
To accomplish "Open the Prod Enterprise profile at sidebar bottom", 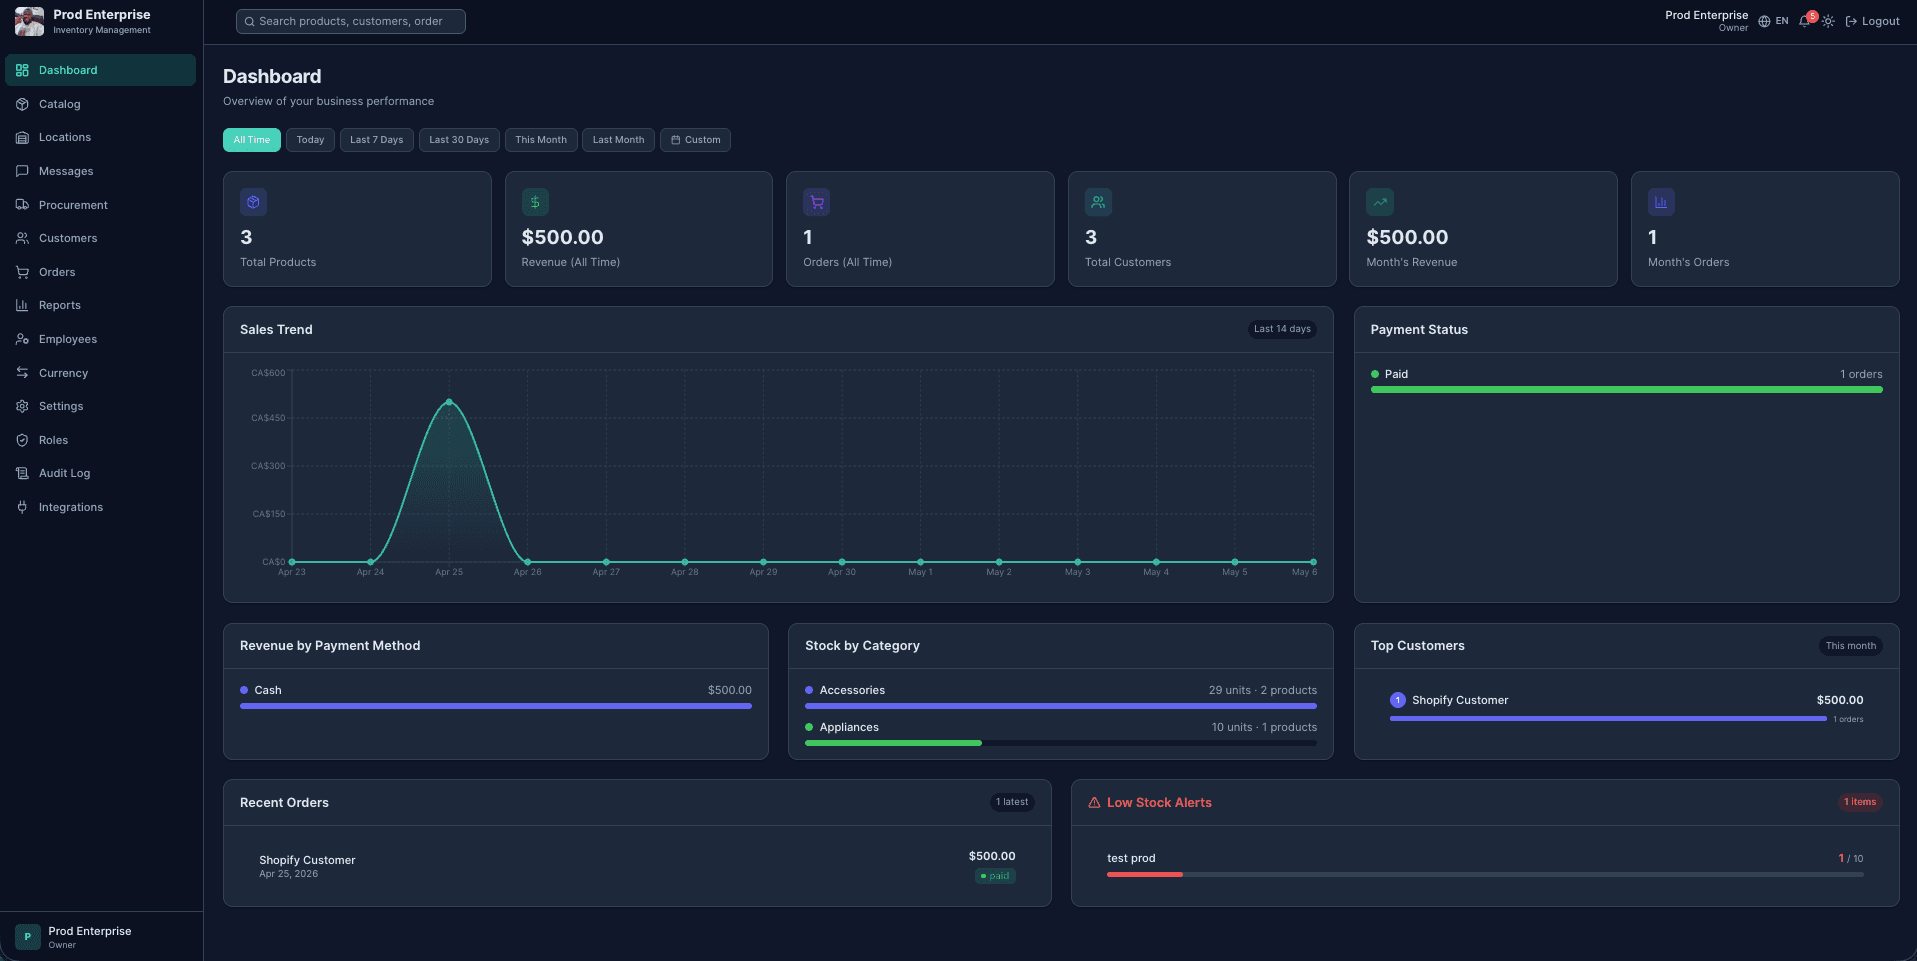I will (101, 937).
